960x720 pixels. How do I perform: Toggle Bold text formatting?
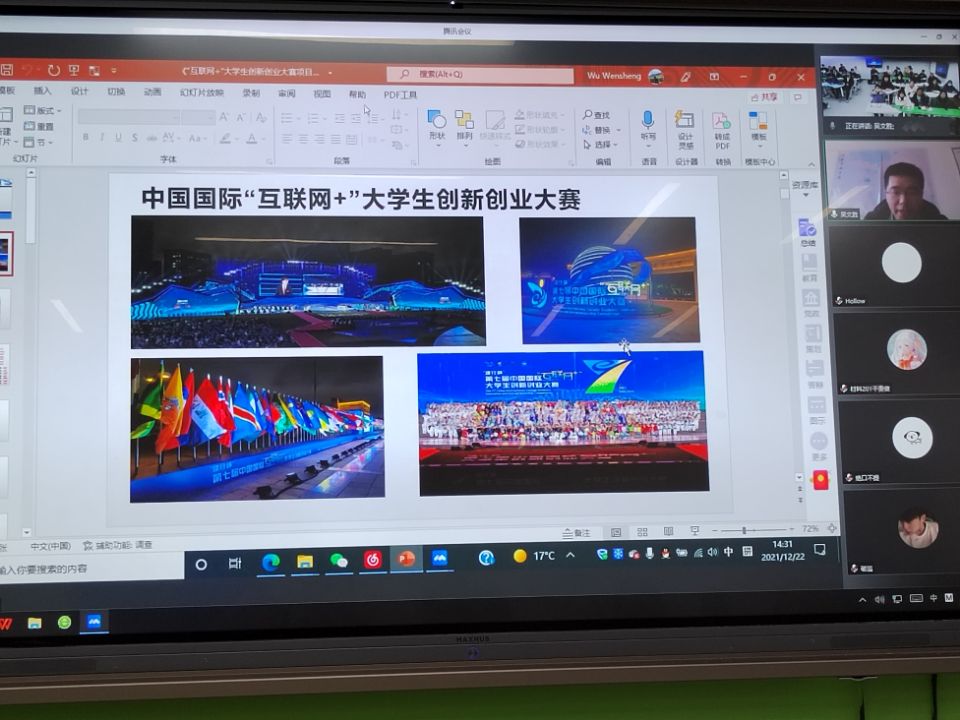85,138
